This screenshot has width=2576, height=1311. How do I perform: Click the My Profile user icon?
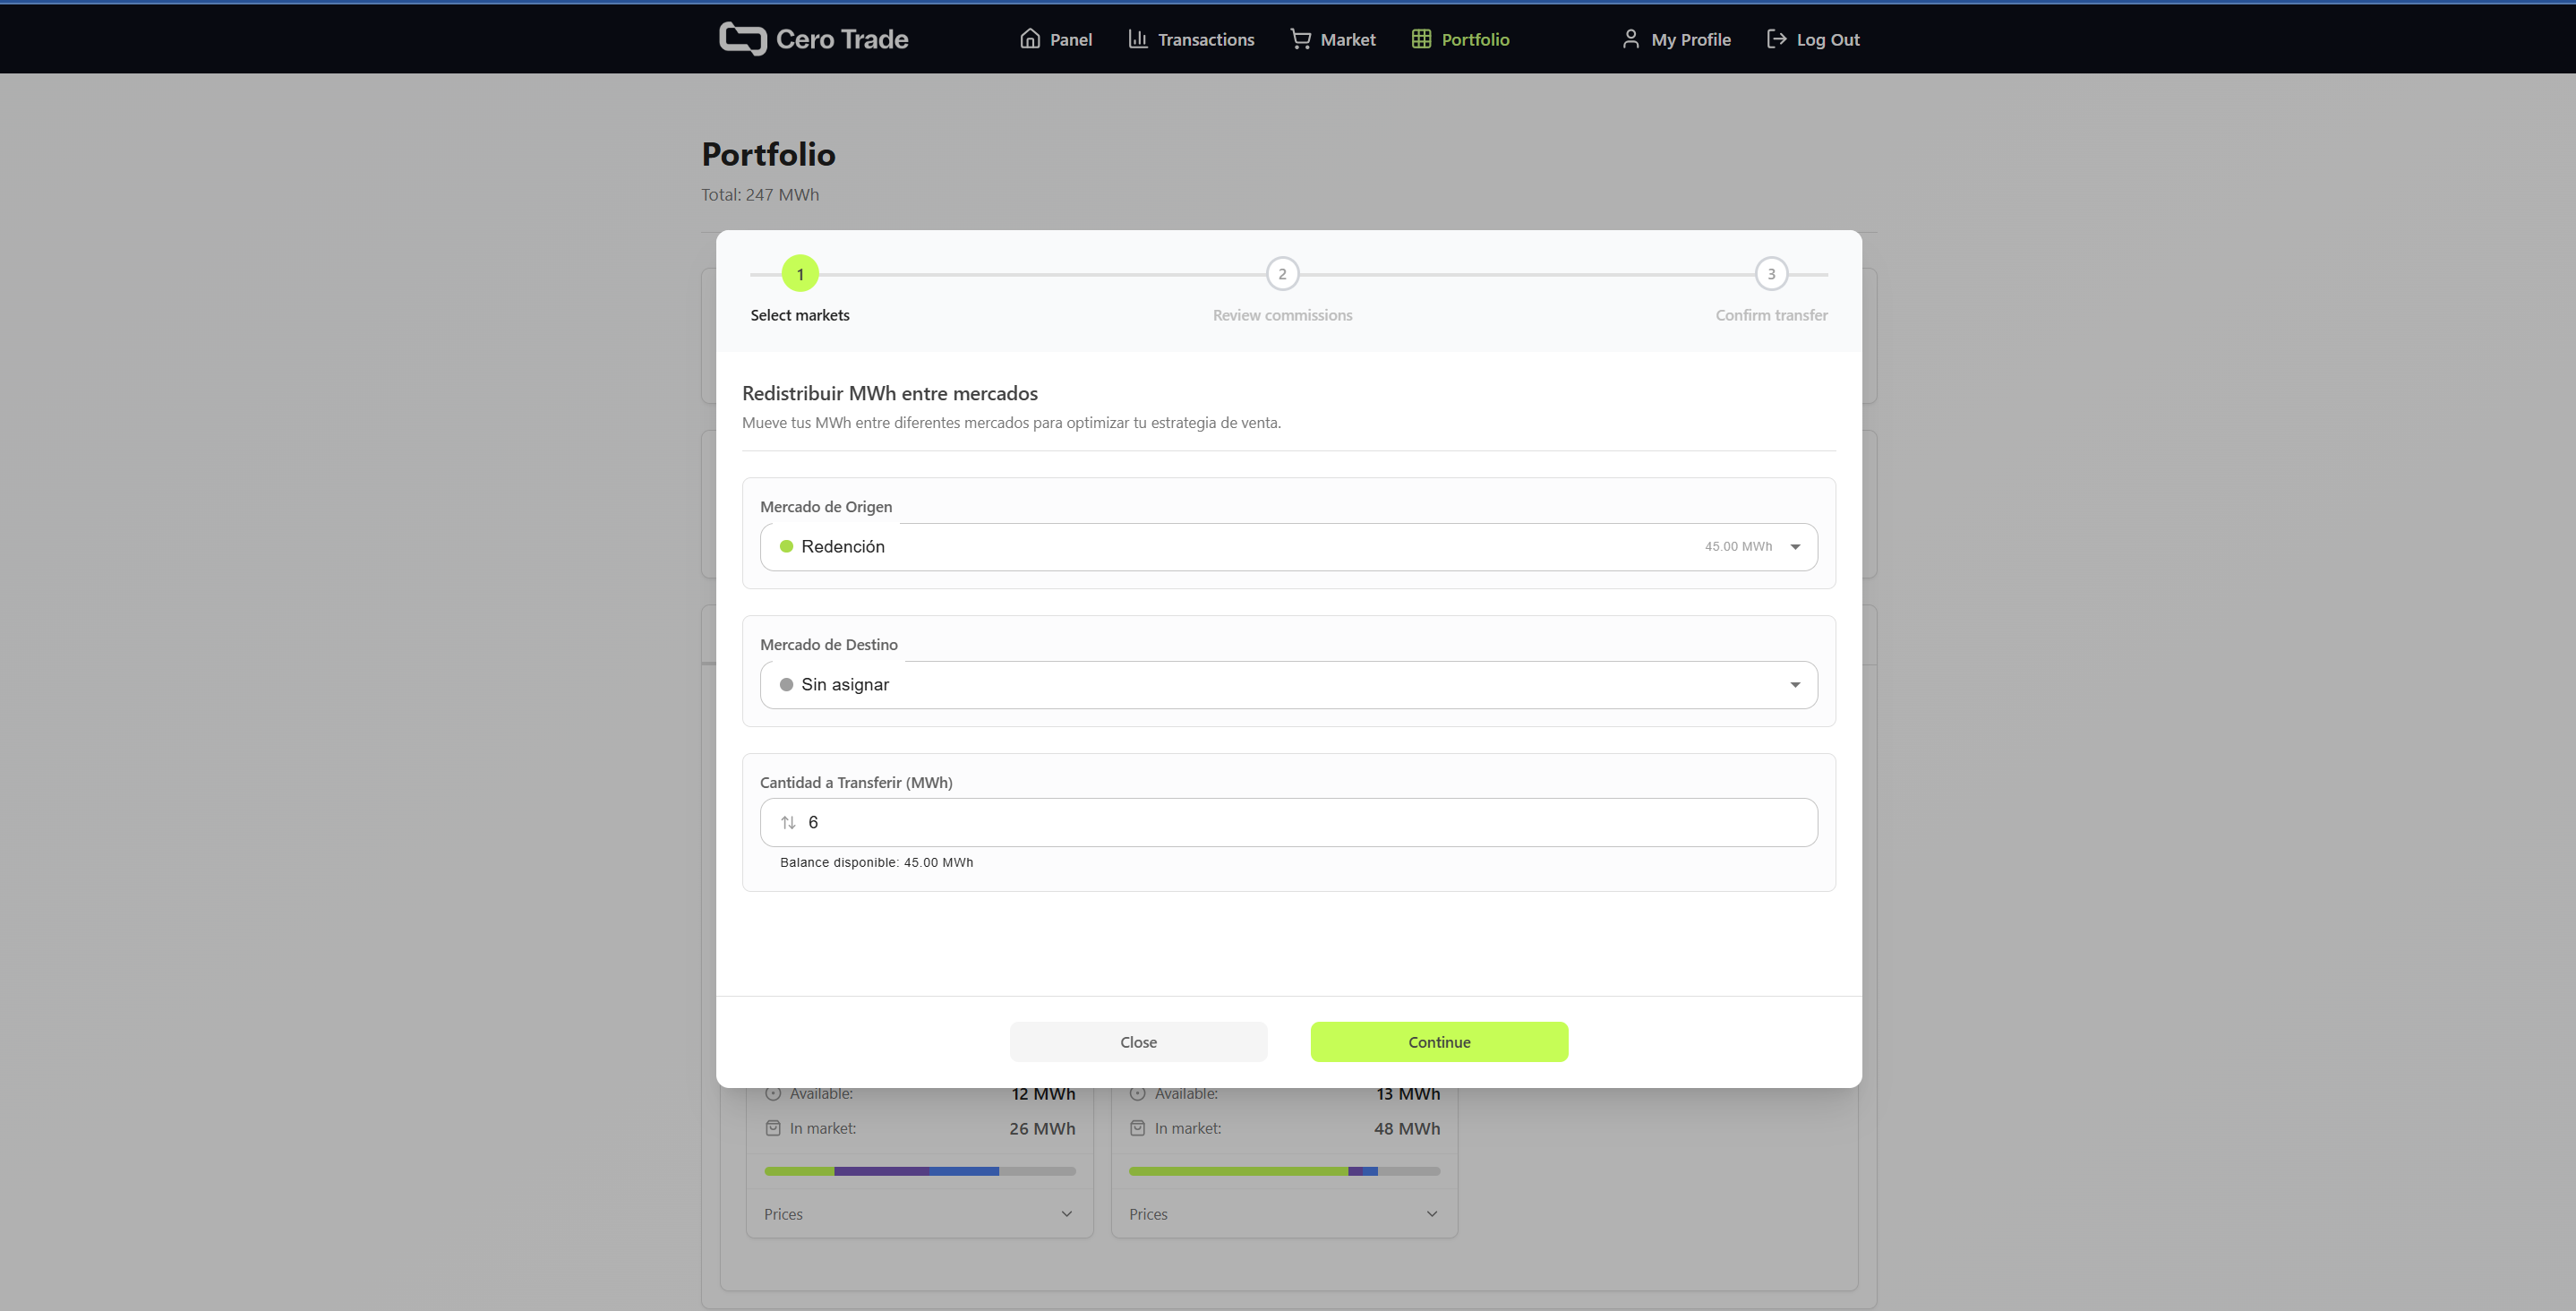click(1630, 39)
